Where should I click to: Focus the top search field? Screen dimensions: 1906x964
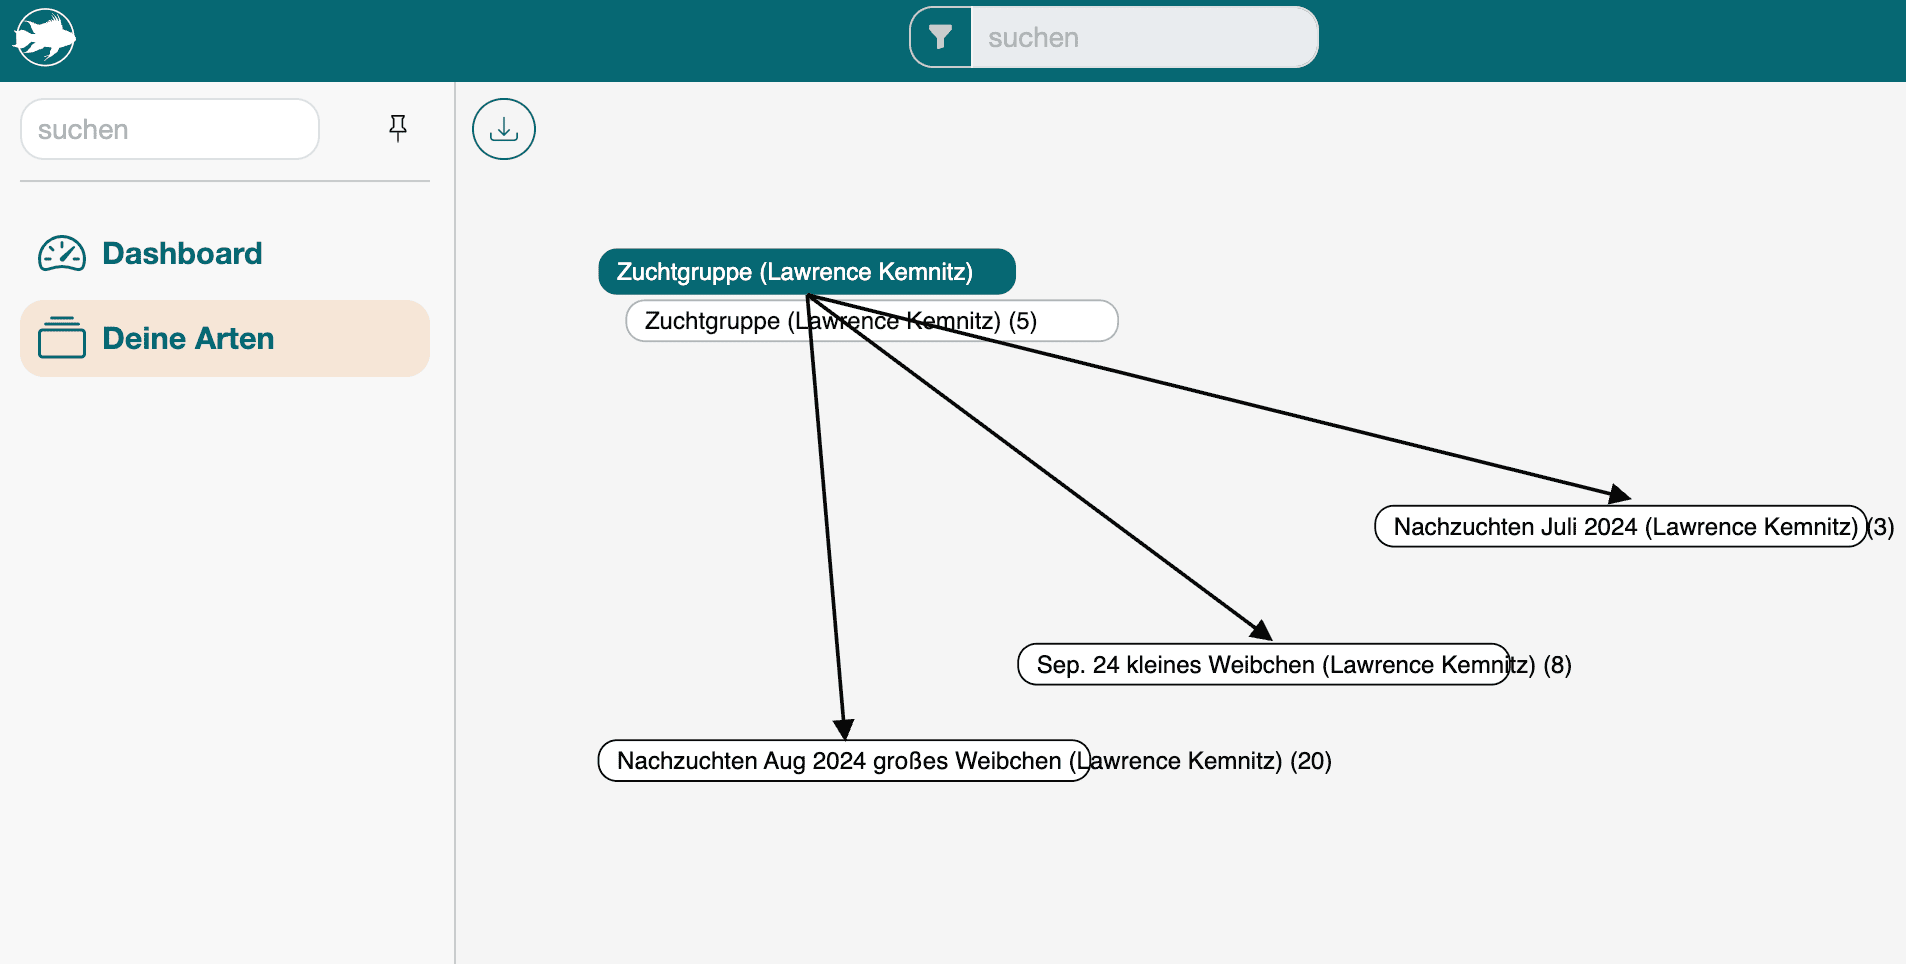(x=1143, y=38)
